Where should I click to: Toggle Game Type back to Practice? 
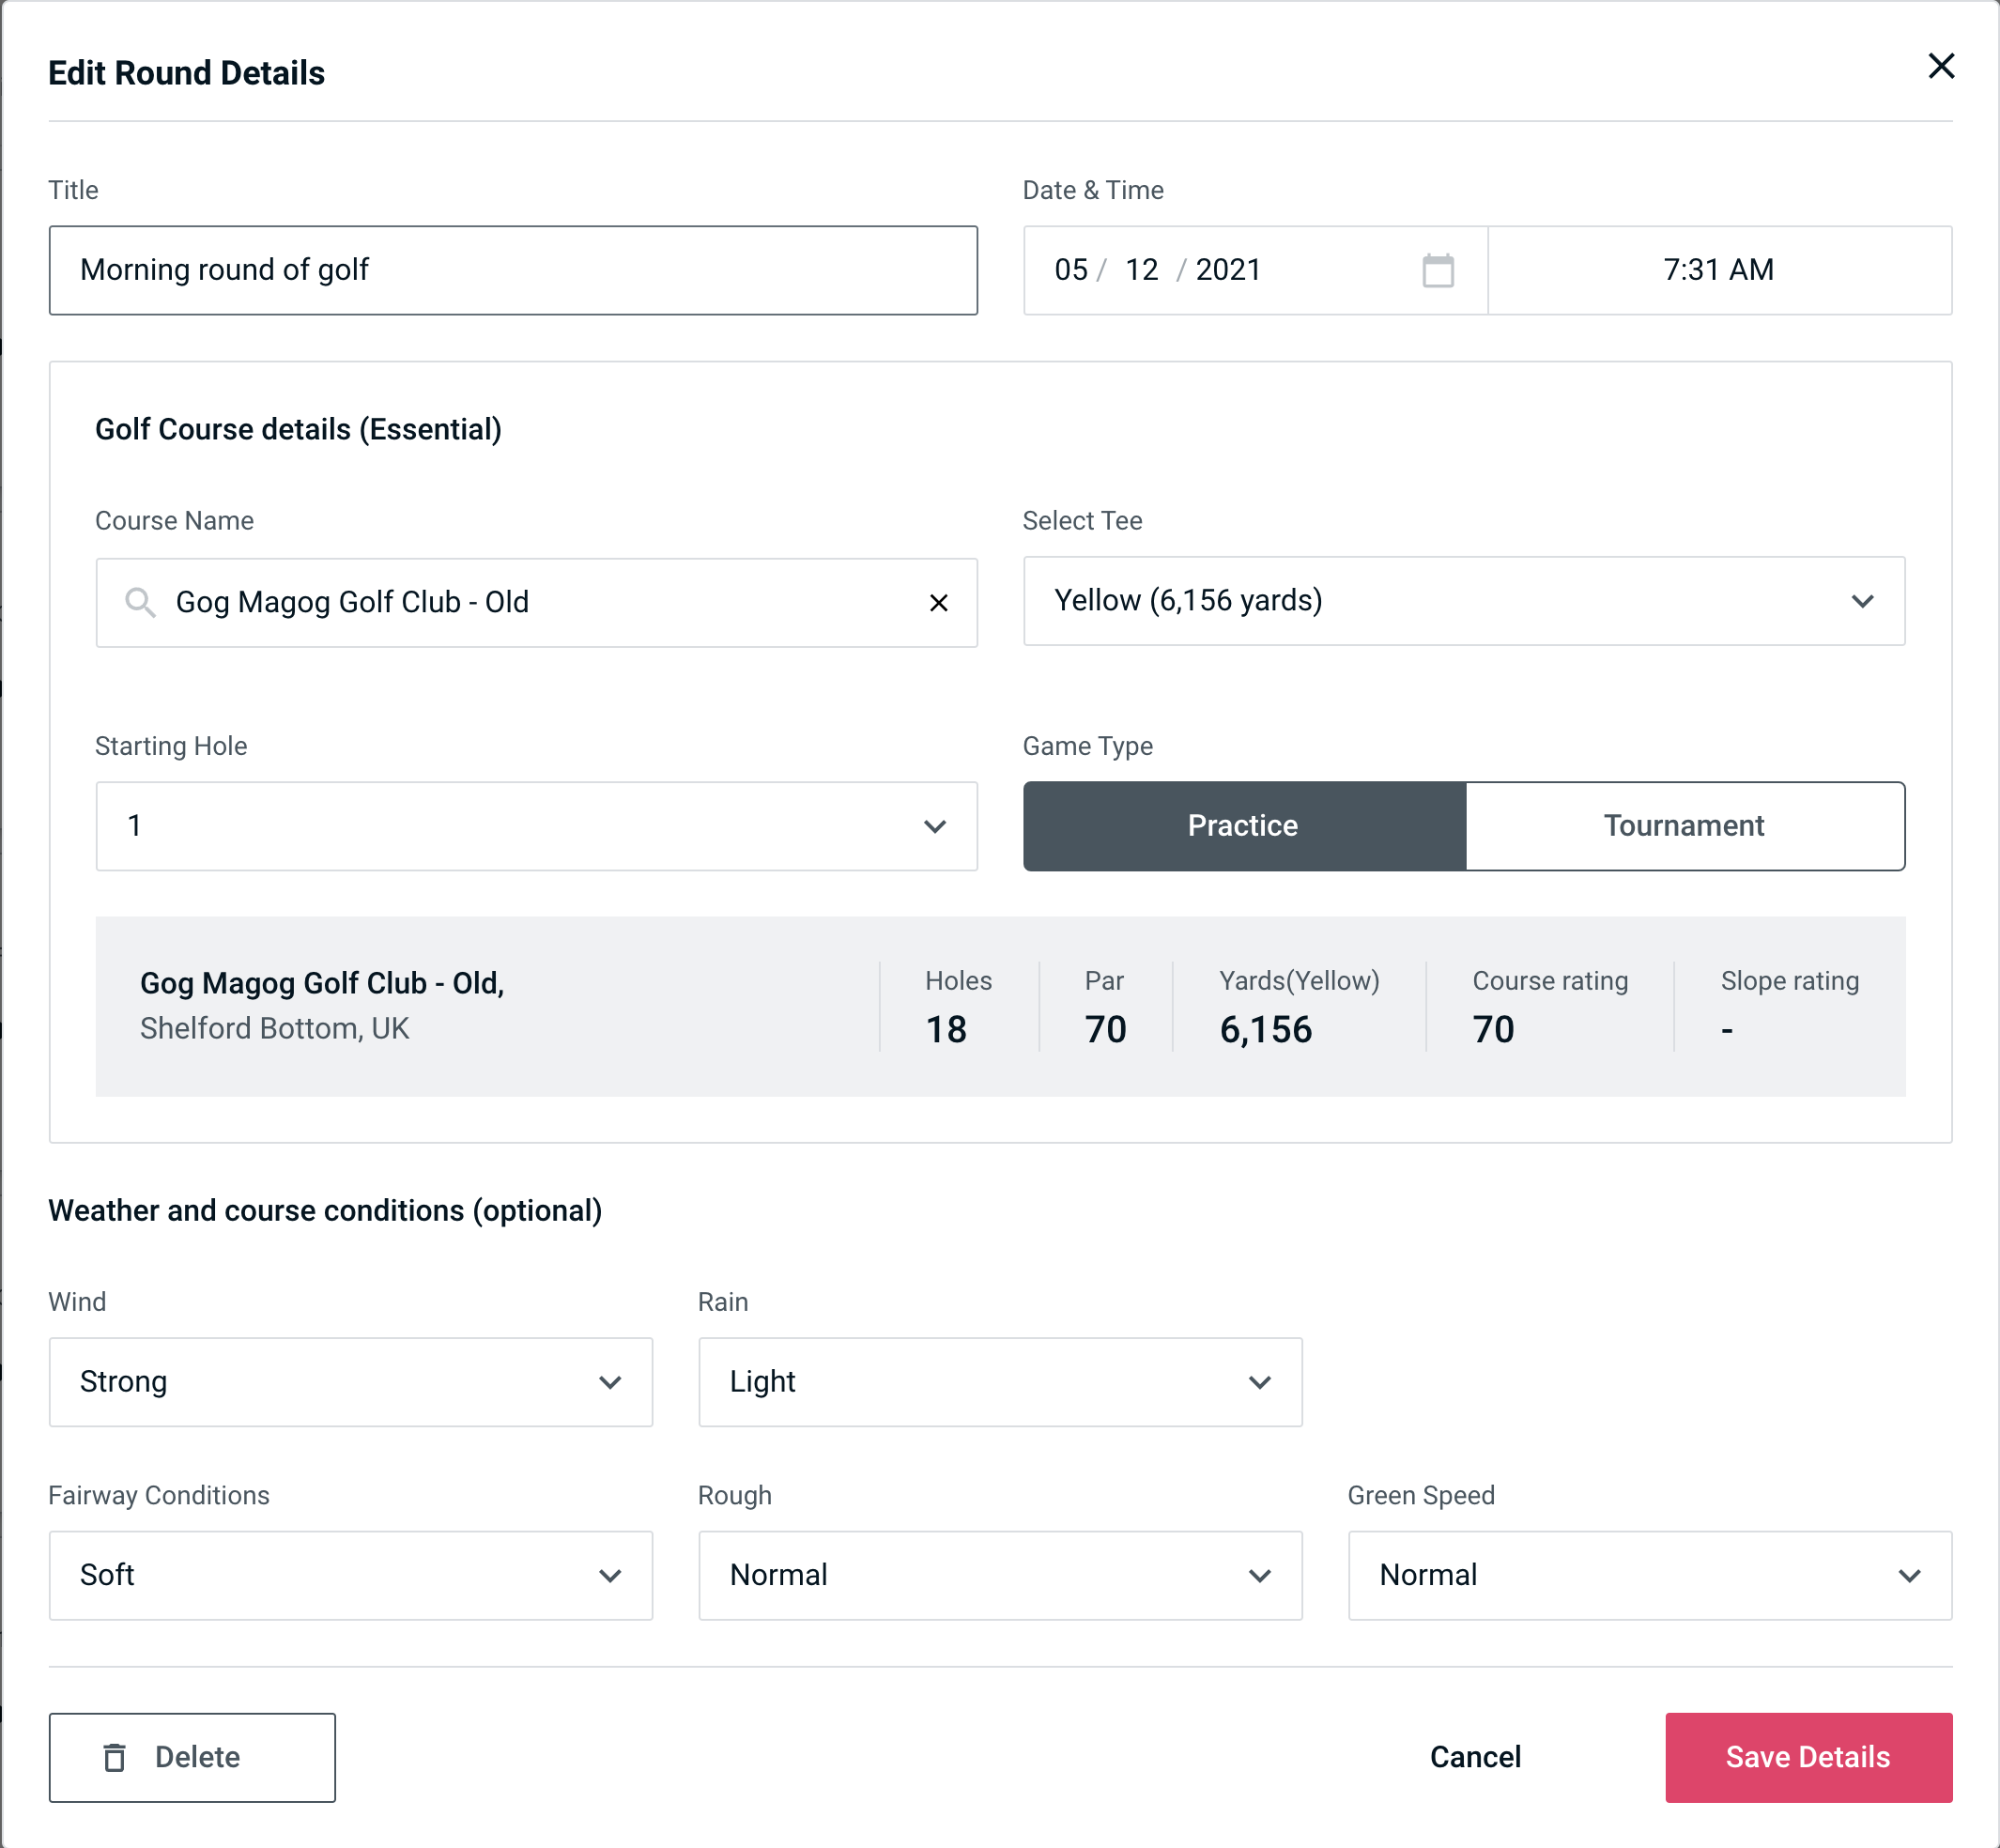click(1246, 825)
